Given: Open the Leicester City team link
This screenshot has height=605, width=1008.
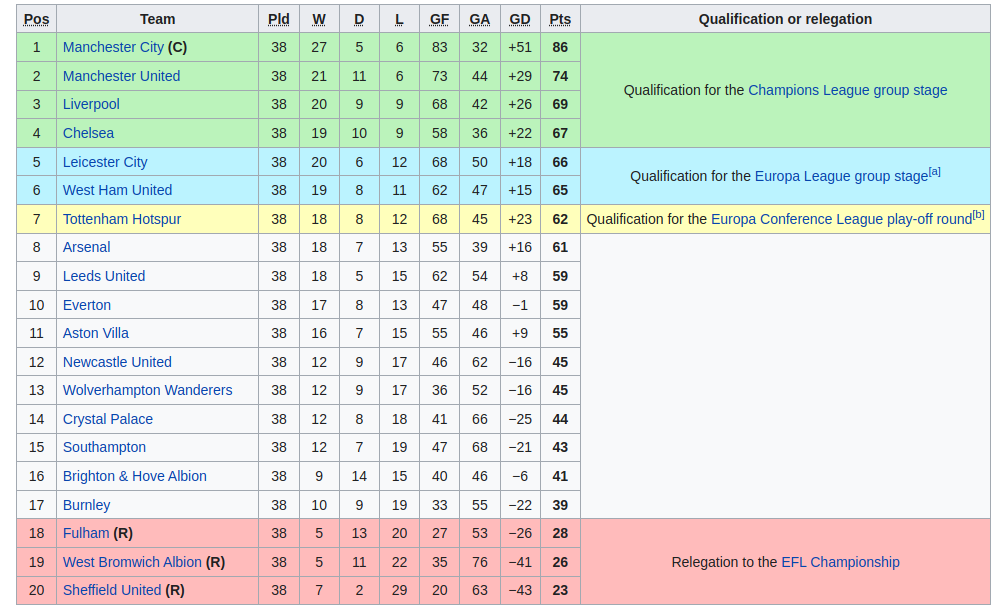Looking at the screenshot, I should pyautogui.click(x=105, y=162).
